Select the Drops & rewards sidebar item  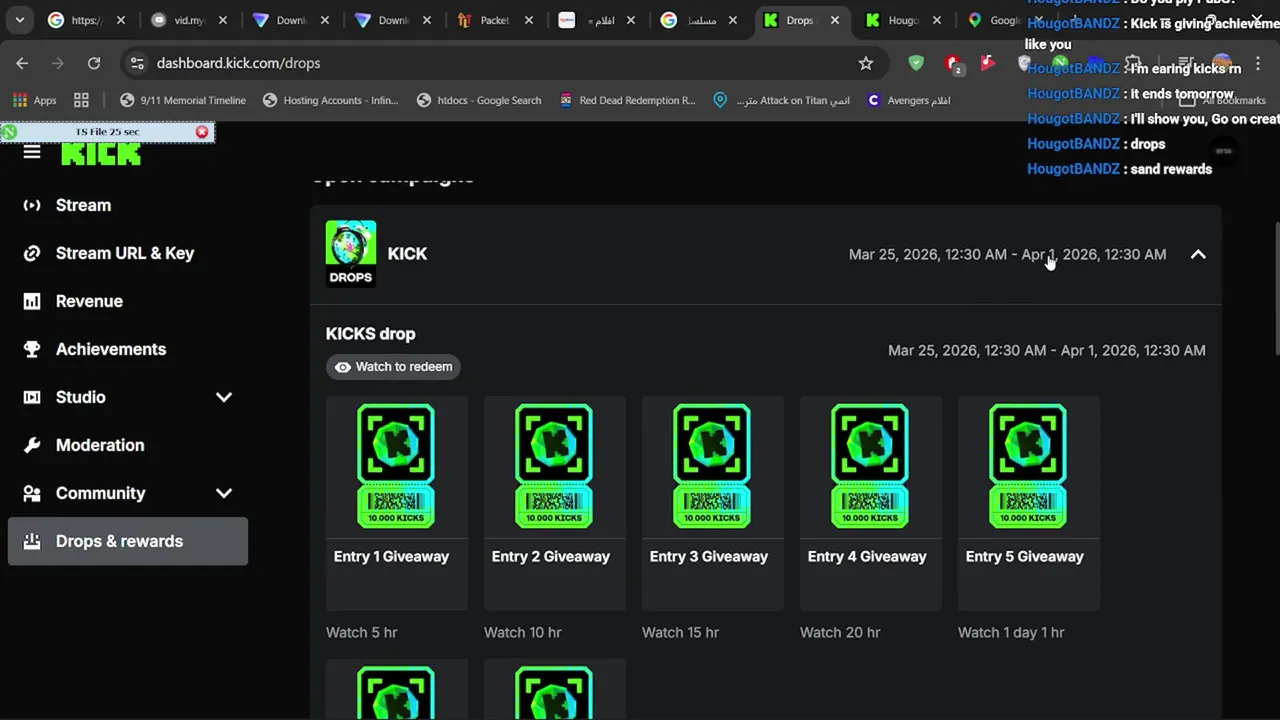tap(128, 541)
